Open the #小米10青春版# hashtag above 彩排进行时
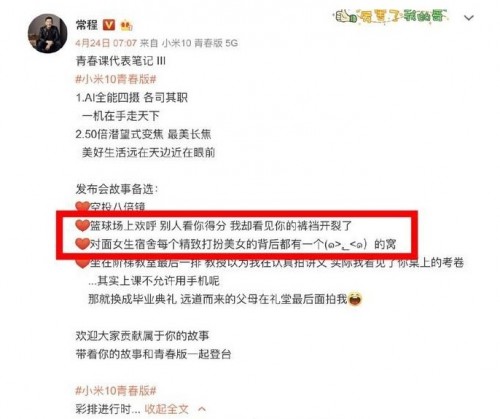 [116, 391]
